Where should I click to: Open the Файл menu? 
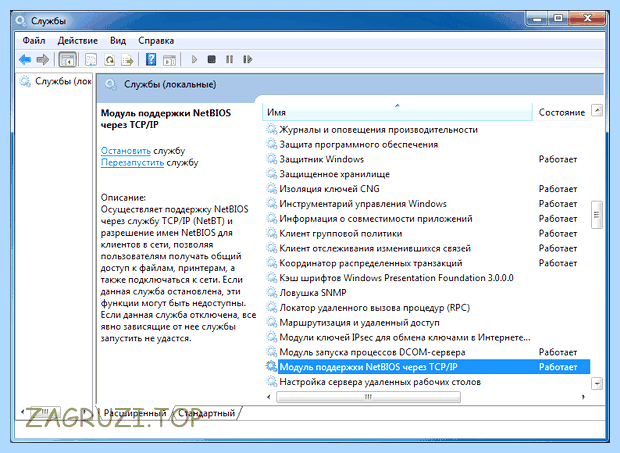(34, 40)
